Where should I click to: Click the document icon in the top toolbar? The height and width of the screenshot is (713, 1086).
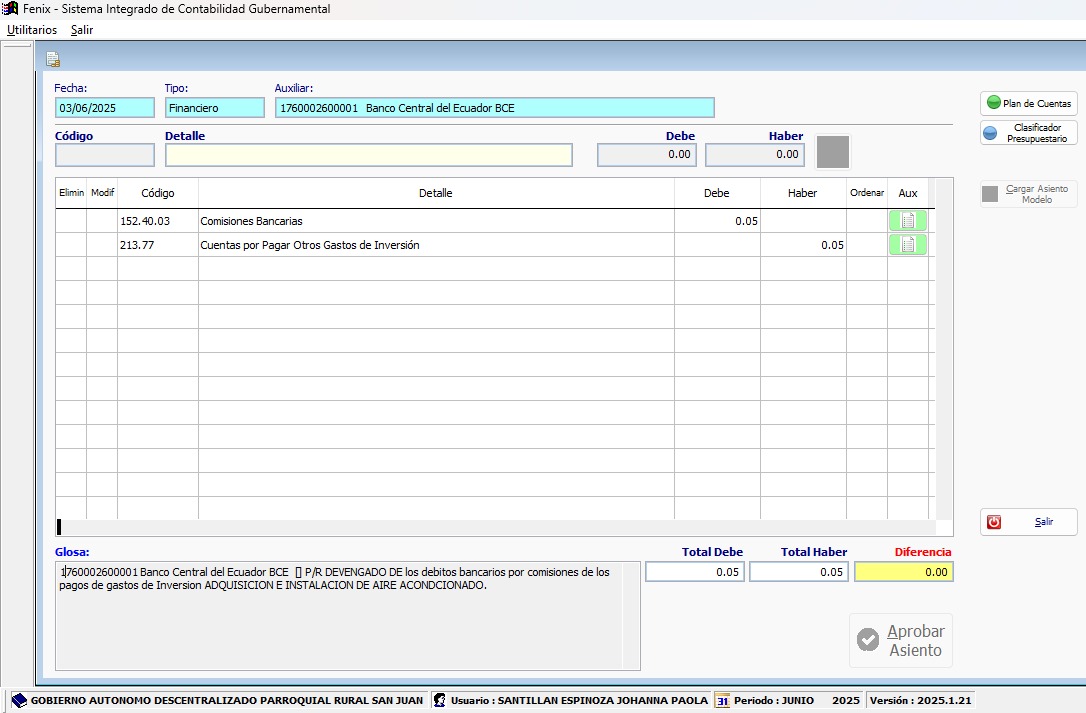pos(53,59)
